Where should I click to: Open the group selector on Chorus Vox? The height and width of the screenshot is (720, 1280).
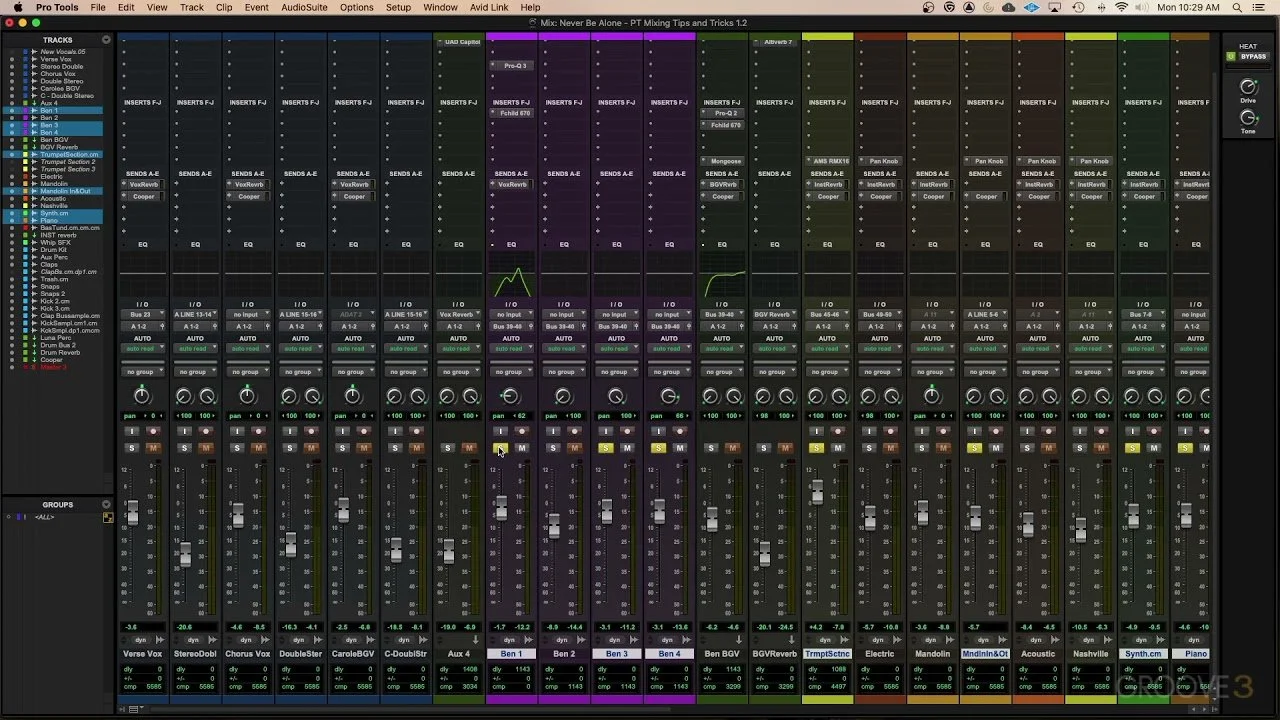[248, 372]
